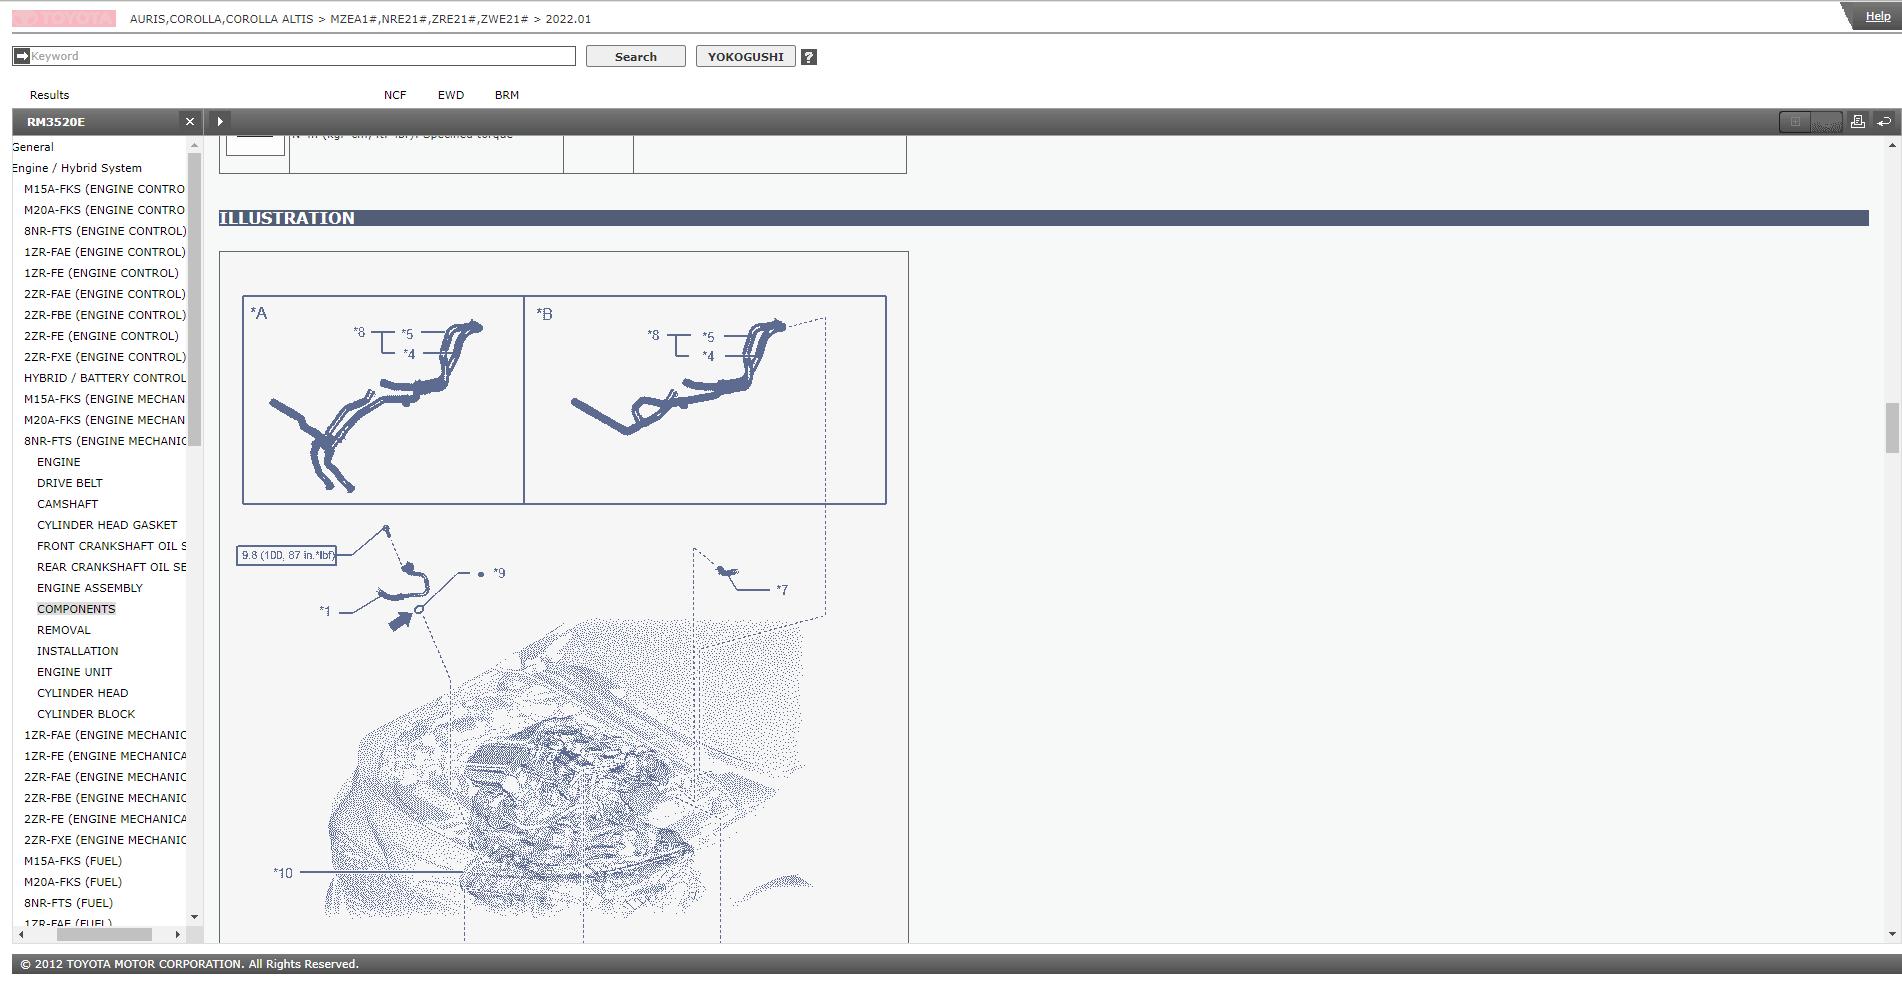
Task: Open 8NR-FTS (FUEL) tree item
Action: 69,903
